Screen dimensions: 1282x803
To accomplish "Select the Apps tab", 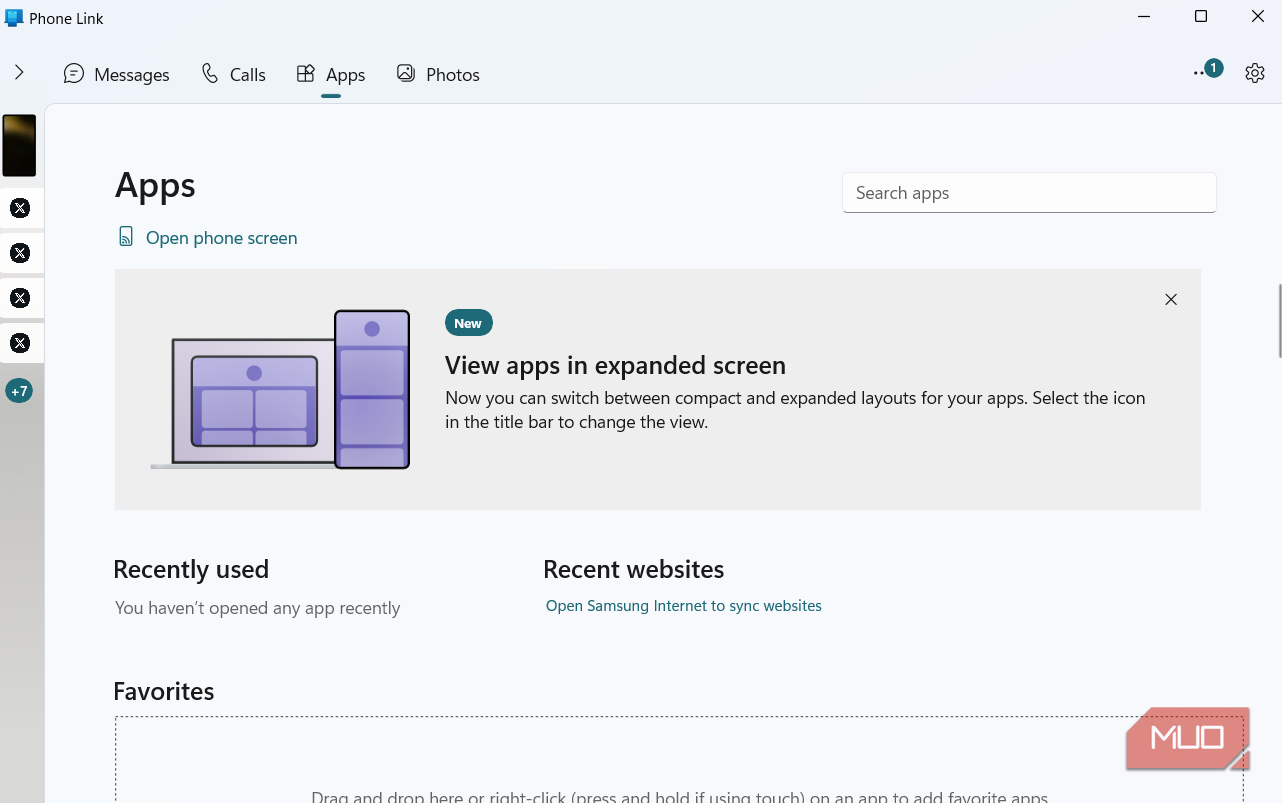I will point(331,74).
